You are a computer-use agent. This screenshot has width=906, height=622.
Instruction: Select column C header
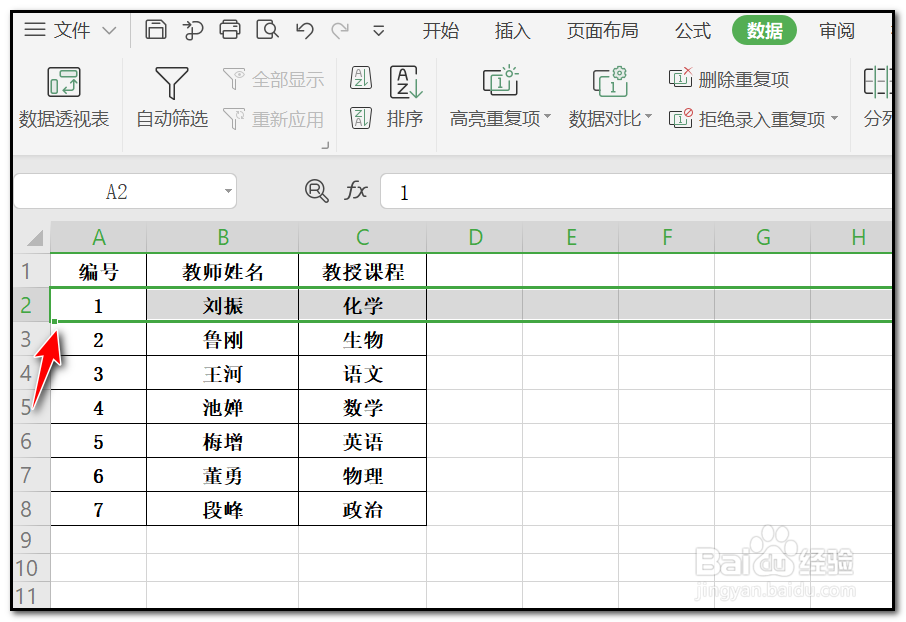[x=362, y=237]
